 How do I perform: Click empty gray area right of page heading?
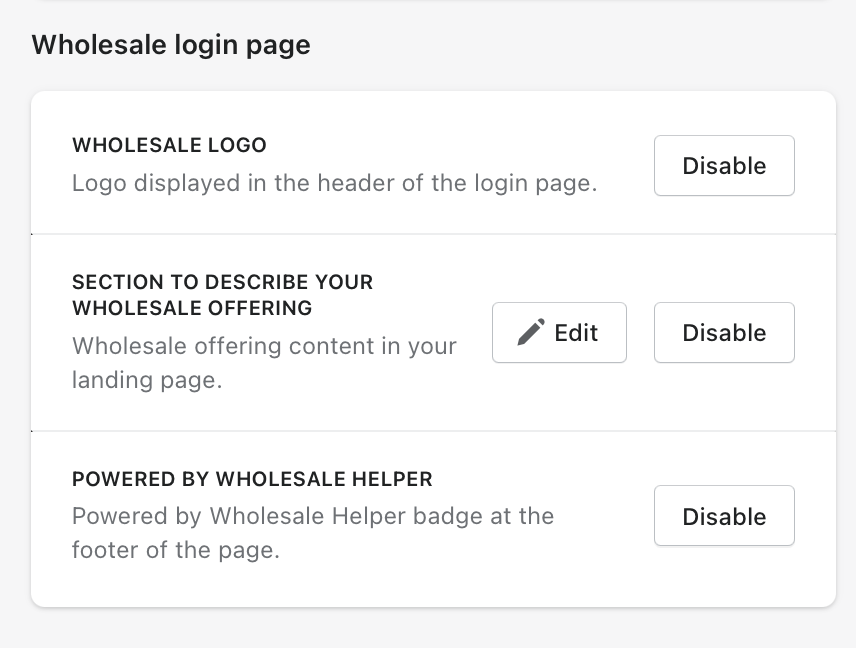580,45
